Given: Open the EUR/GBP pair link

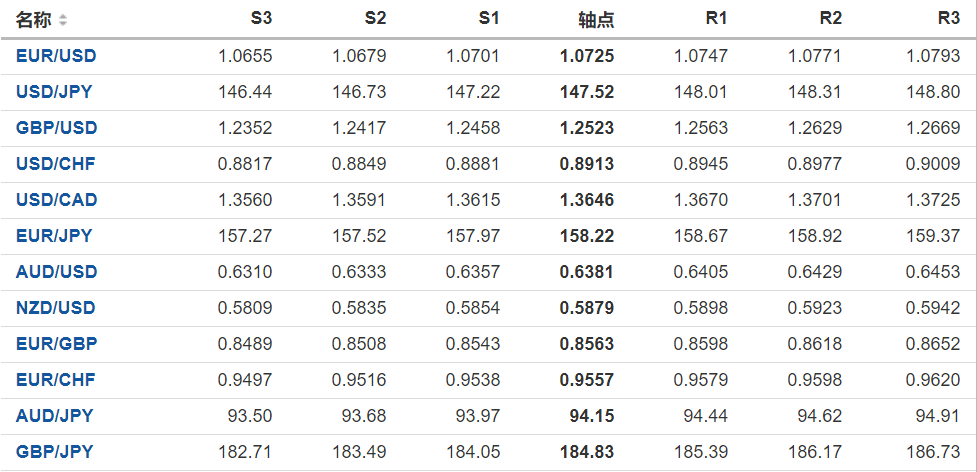Looking at the screenshot, I should 56,344.
